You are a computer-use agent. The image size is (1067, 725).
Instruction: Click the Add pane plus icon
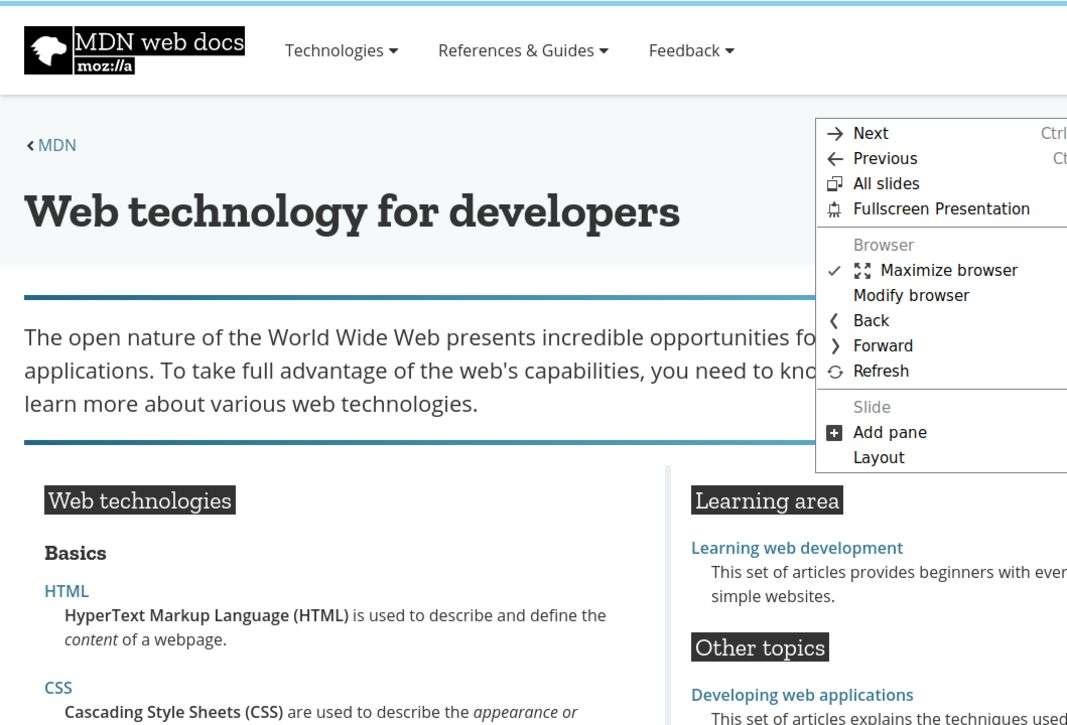pos(835,433)
